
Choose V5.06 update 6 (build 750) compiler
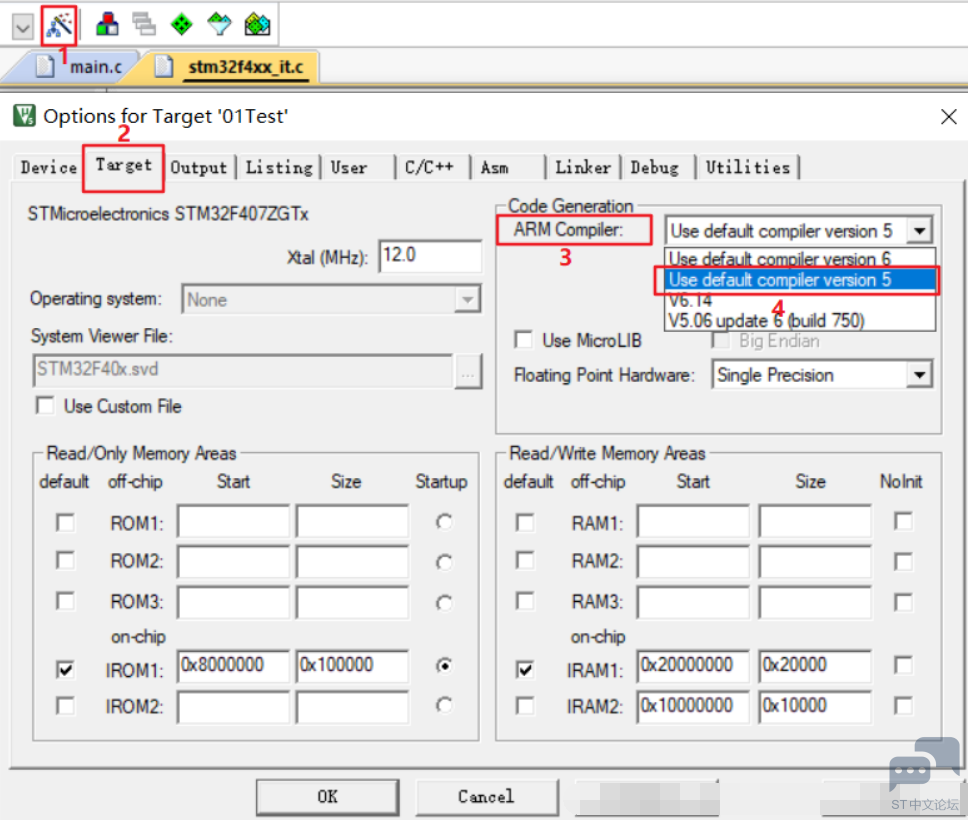pos(765,320)
